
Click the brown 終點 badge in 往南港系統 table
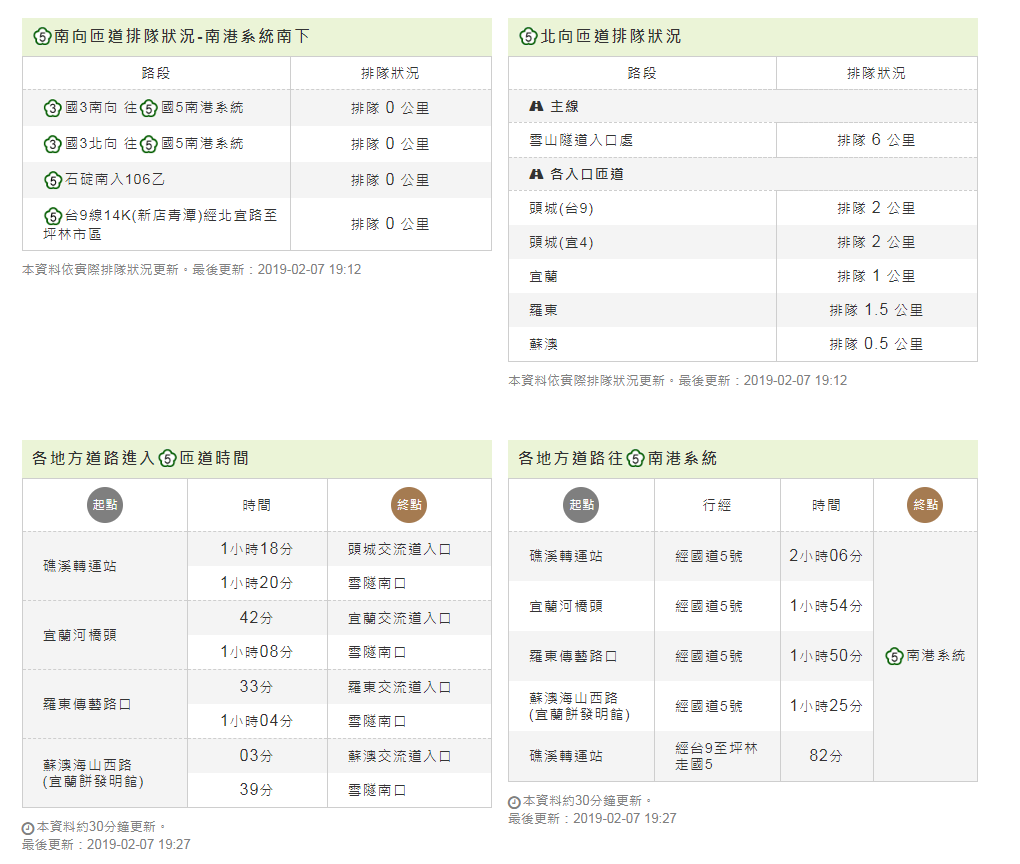925,505
